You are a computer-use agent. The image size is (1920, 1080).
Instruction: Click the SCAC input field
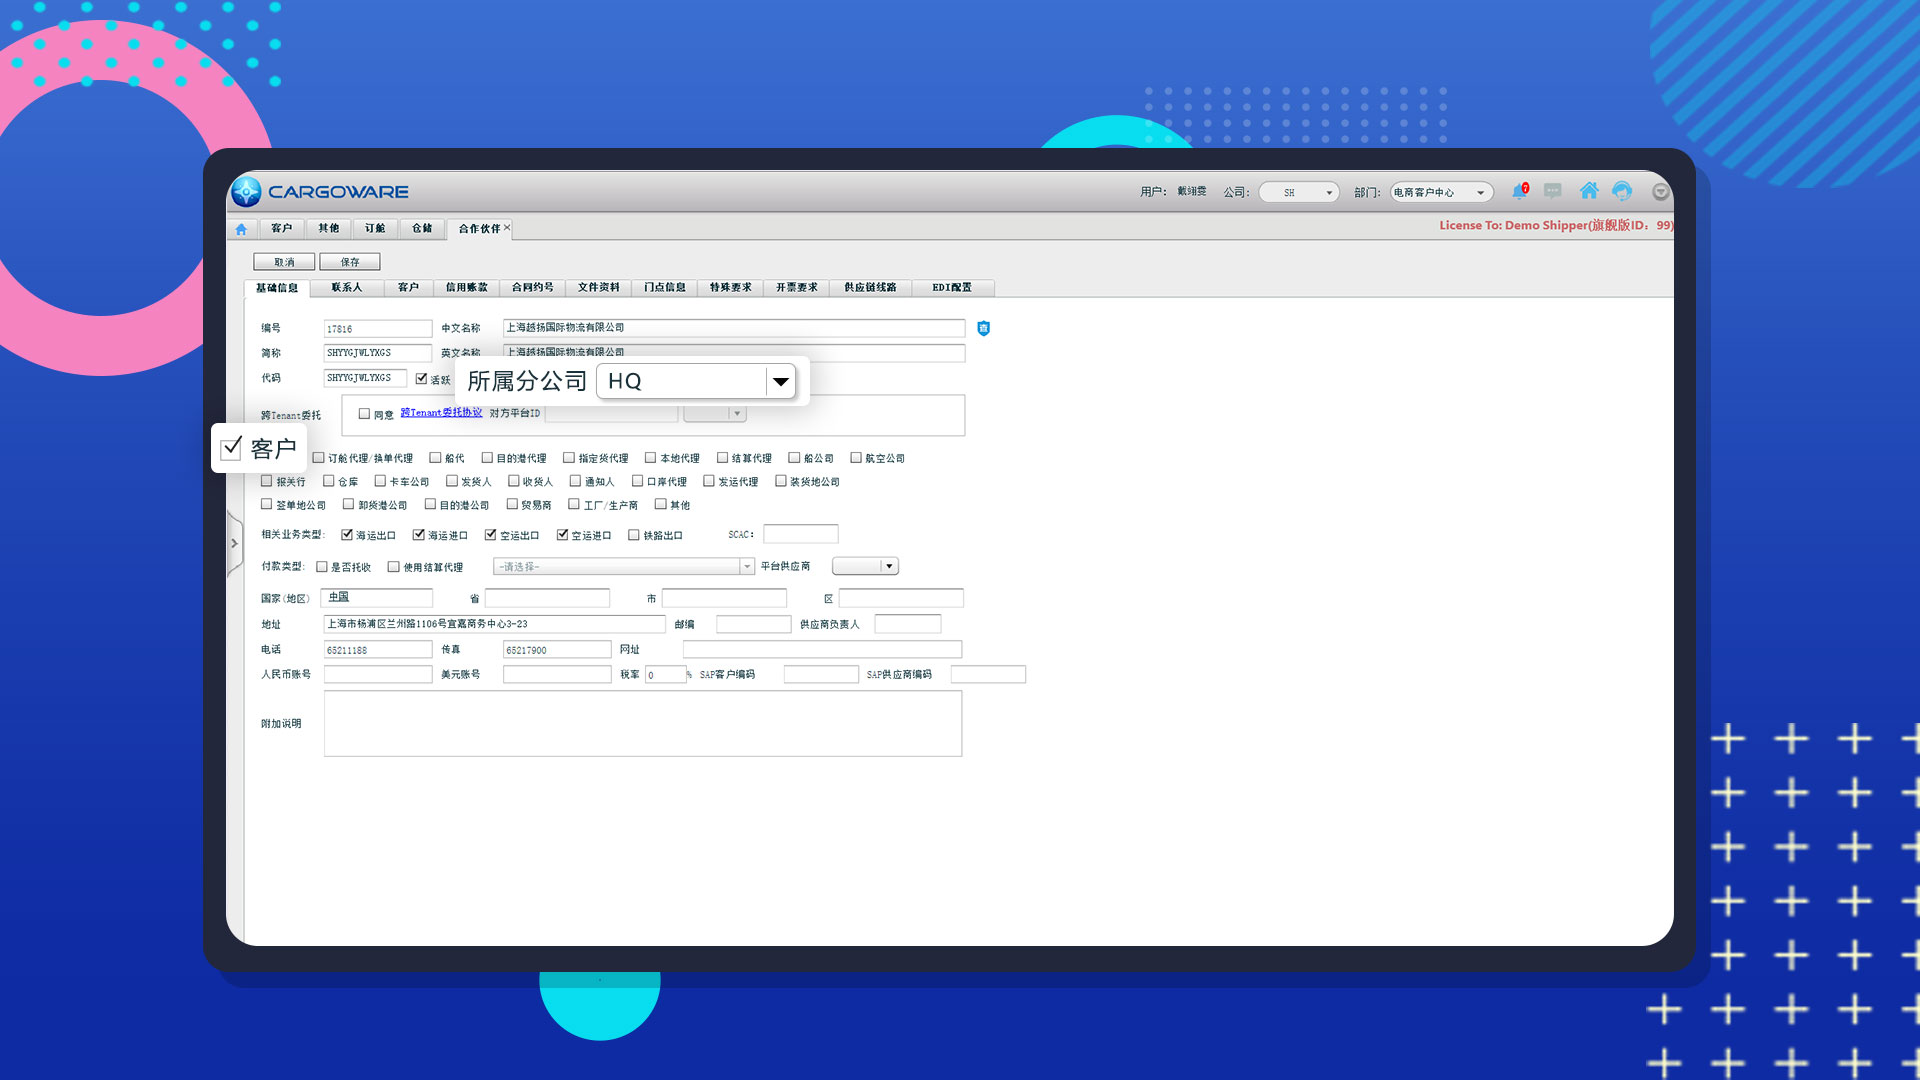801,535
